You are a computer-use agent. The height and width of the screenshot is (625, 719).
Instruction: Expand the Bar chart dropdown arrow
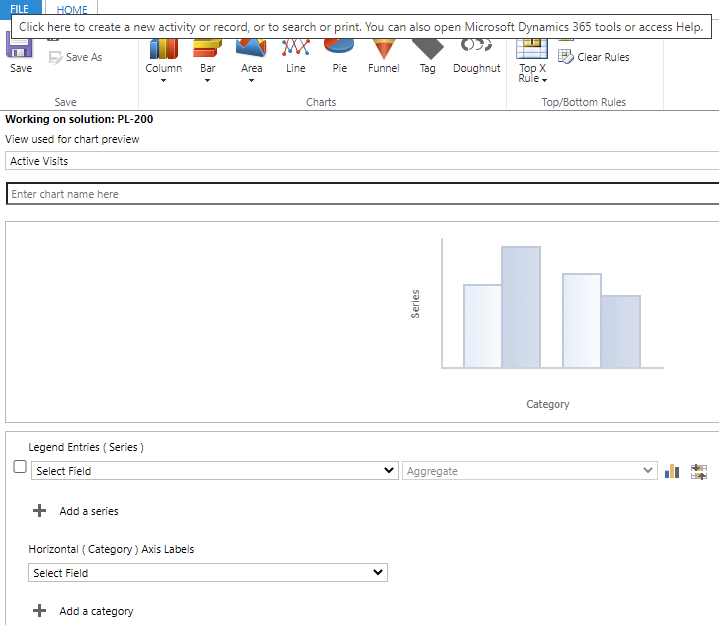207,81
